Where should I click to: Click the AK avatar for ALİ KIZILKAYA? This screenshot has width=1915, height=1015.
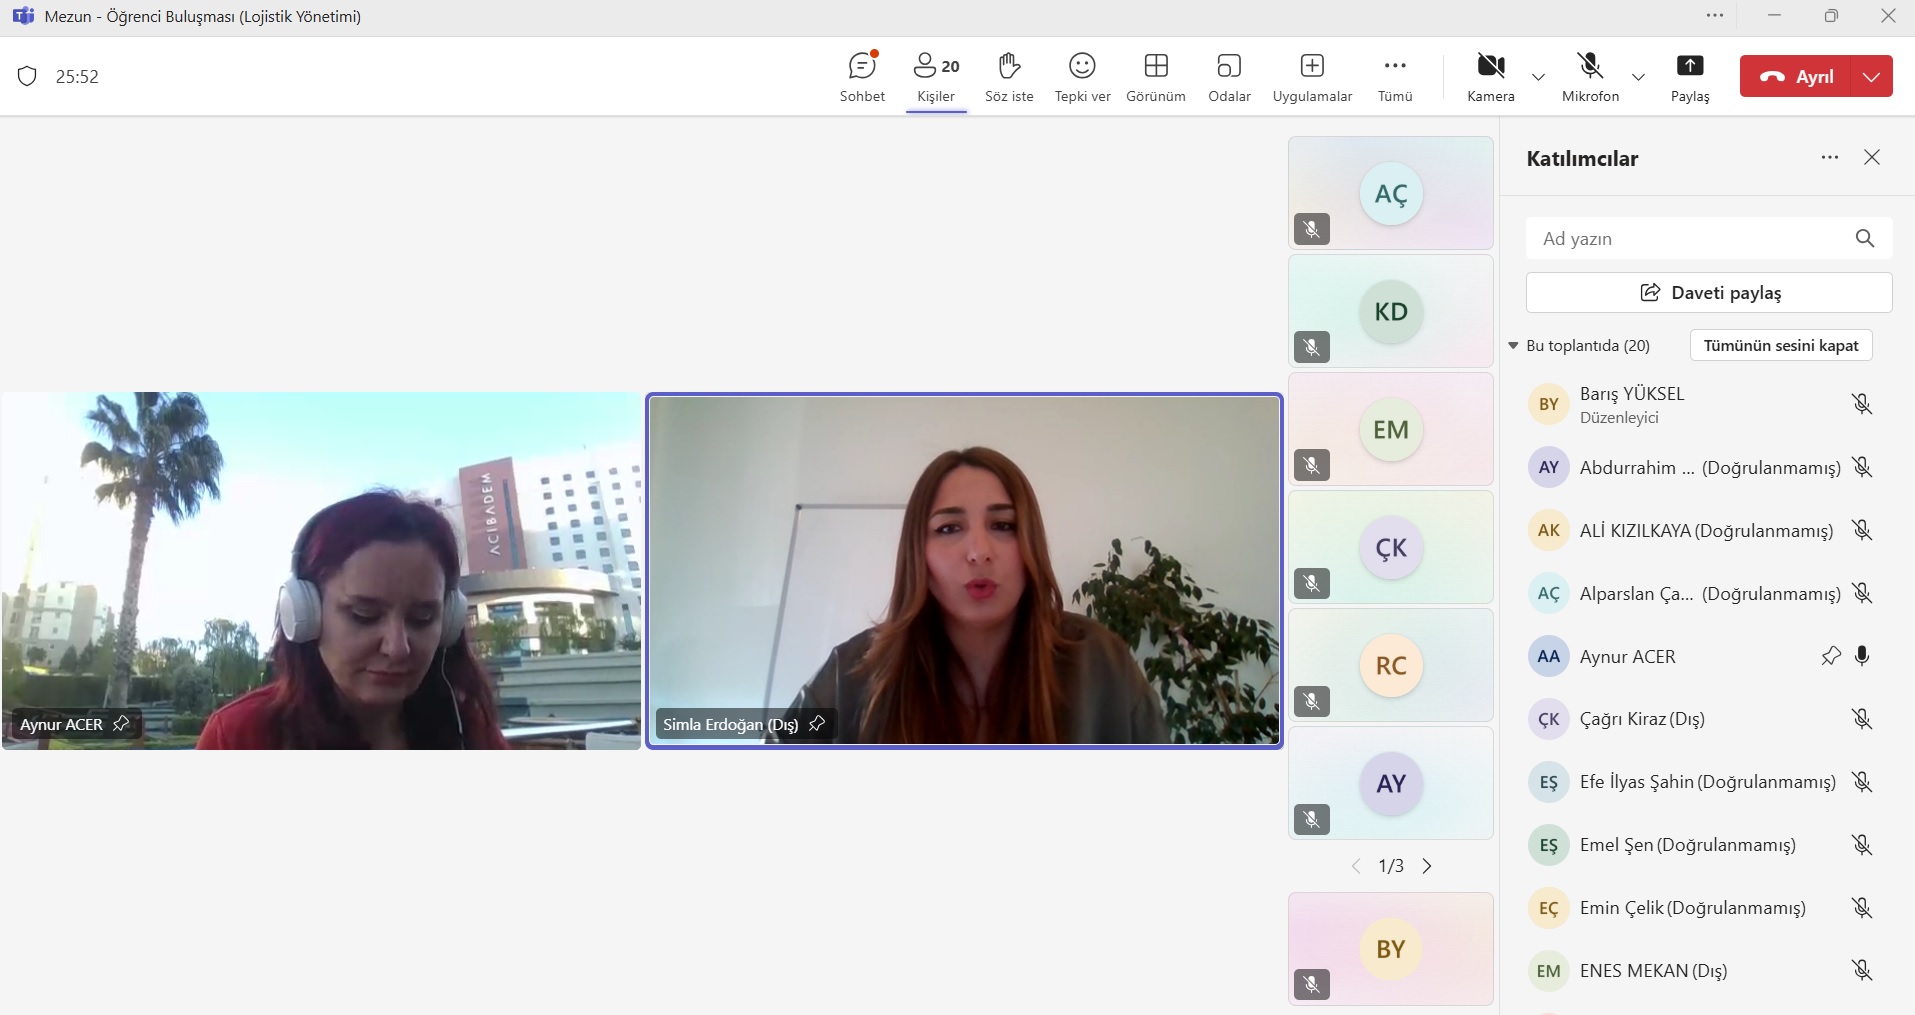click(1549, 530)
